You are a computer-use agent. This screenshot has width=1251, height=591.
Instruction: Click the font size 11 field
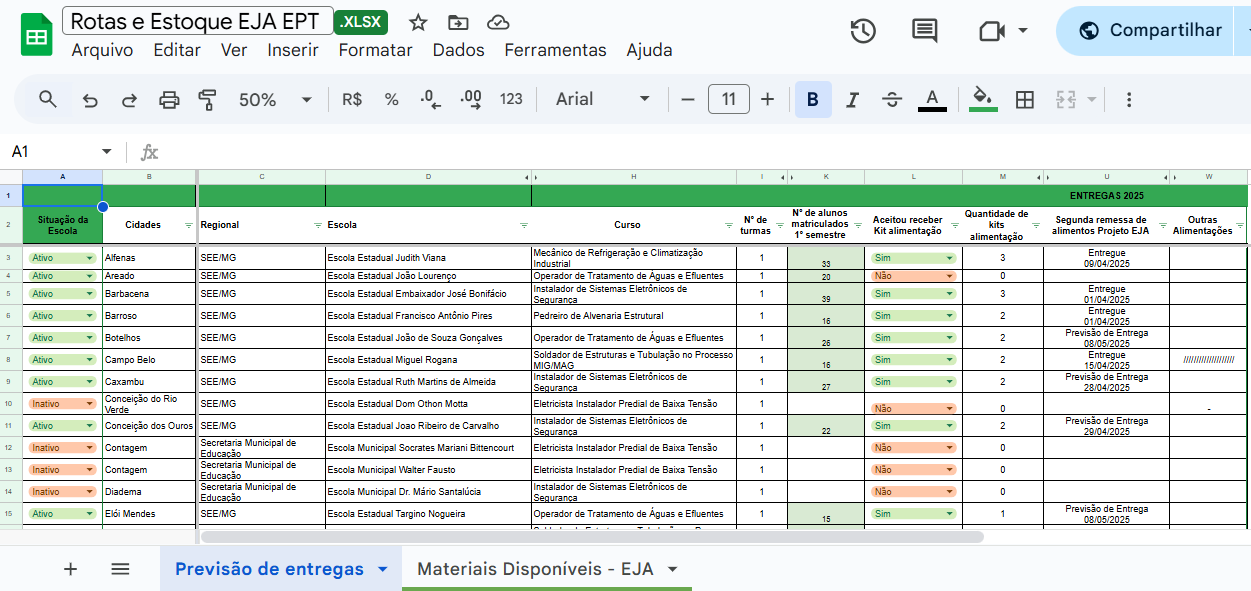729,99
